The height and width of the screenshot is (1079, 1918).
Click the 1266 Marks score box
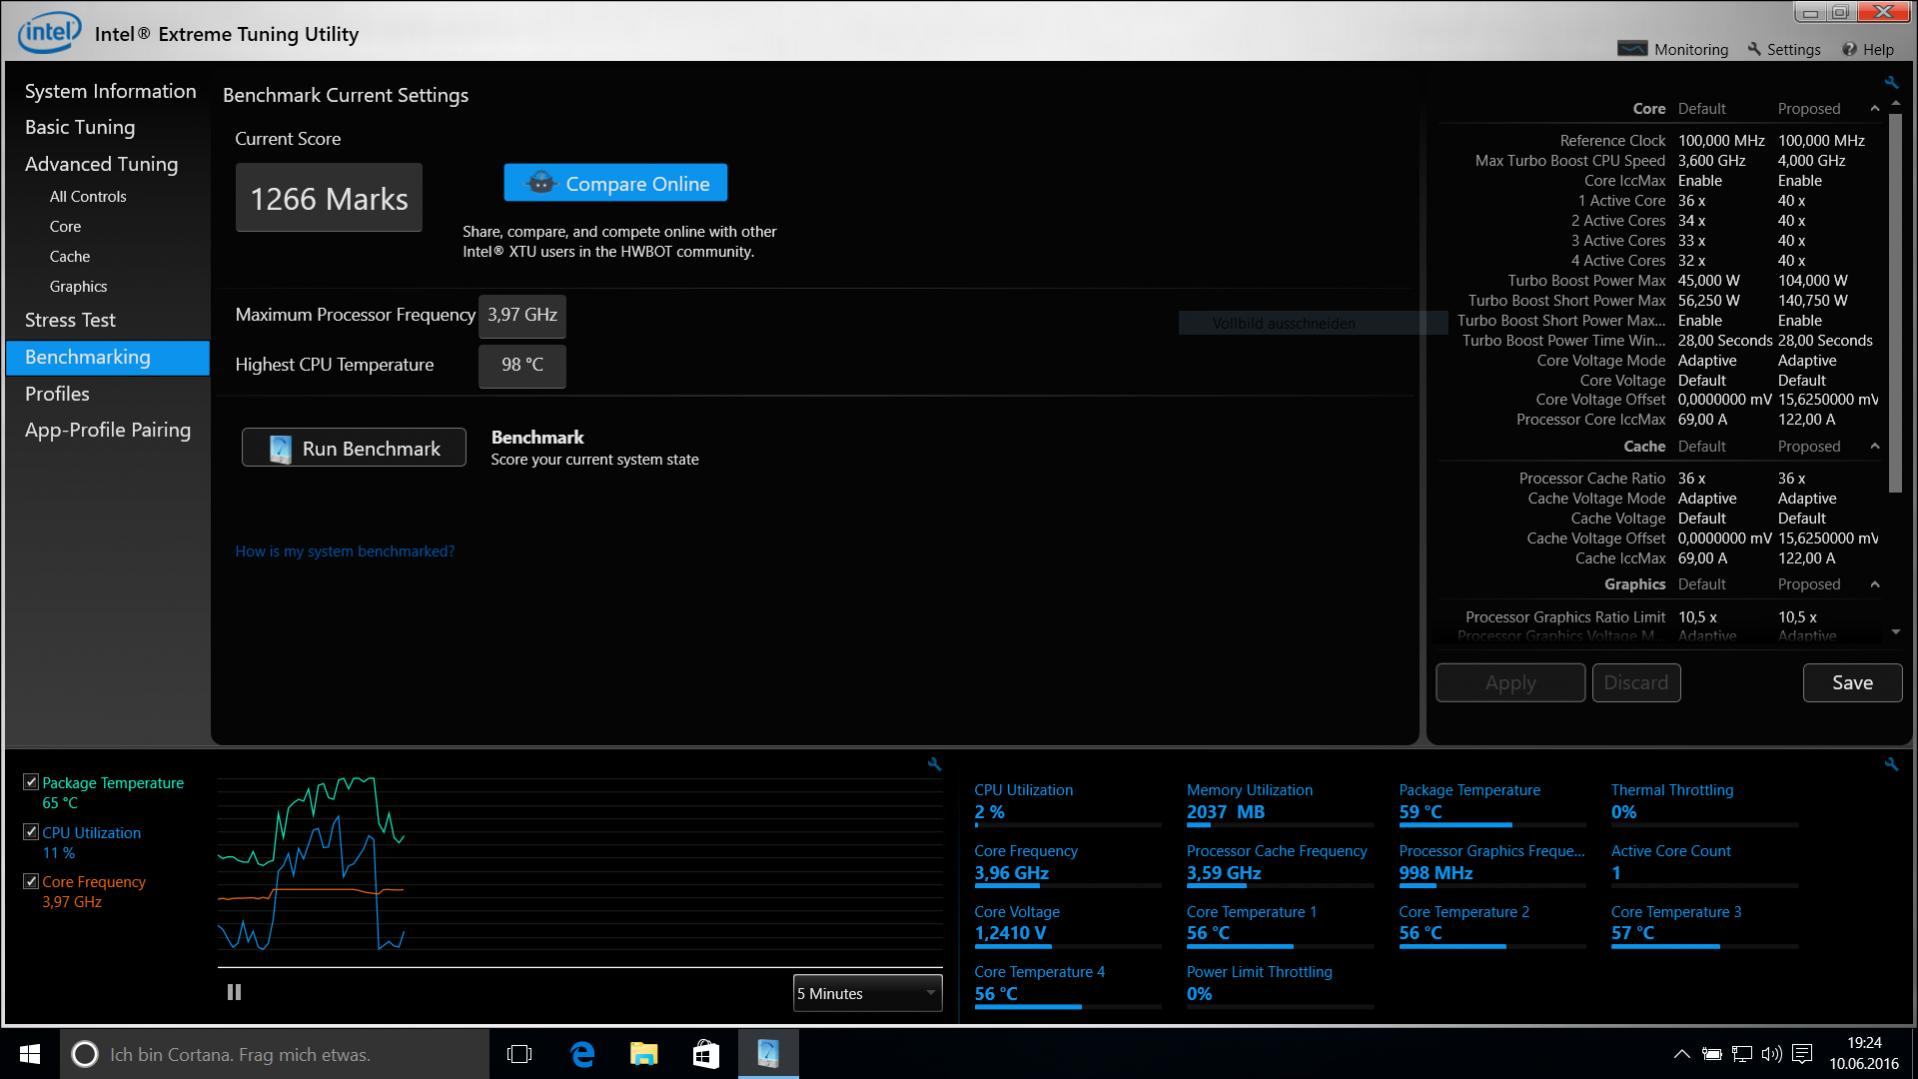click(x=329, y=198)
